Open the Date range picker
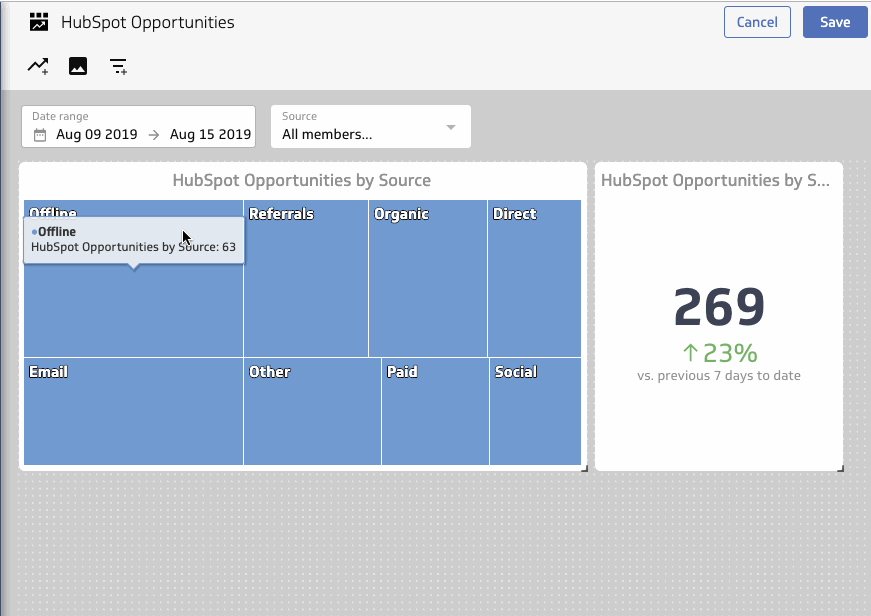871x616 pixels. coord(137,126)
